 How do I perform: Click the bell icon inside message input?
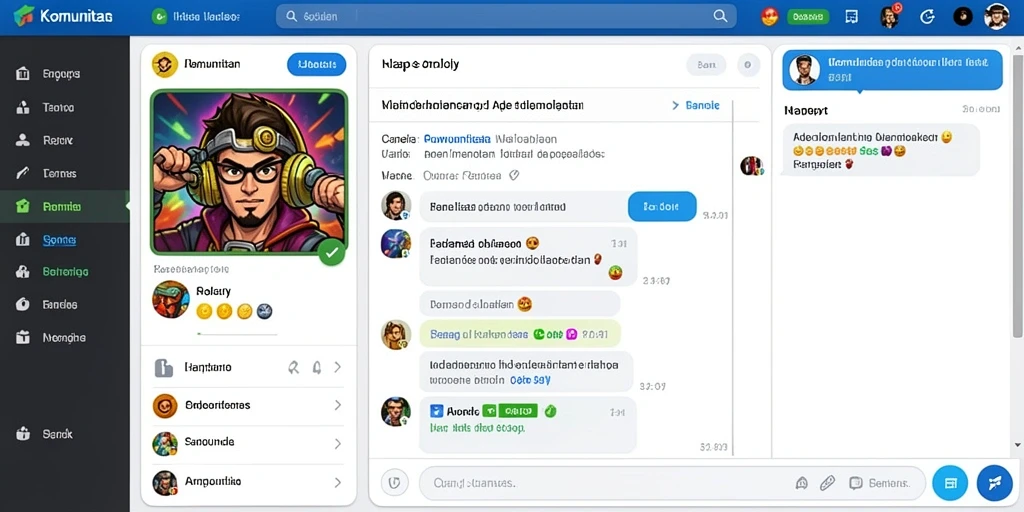pos(802,483)
